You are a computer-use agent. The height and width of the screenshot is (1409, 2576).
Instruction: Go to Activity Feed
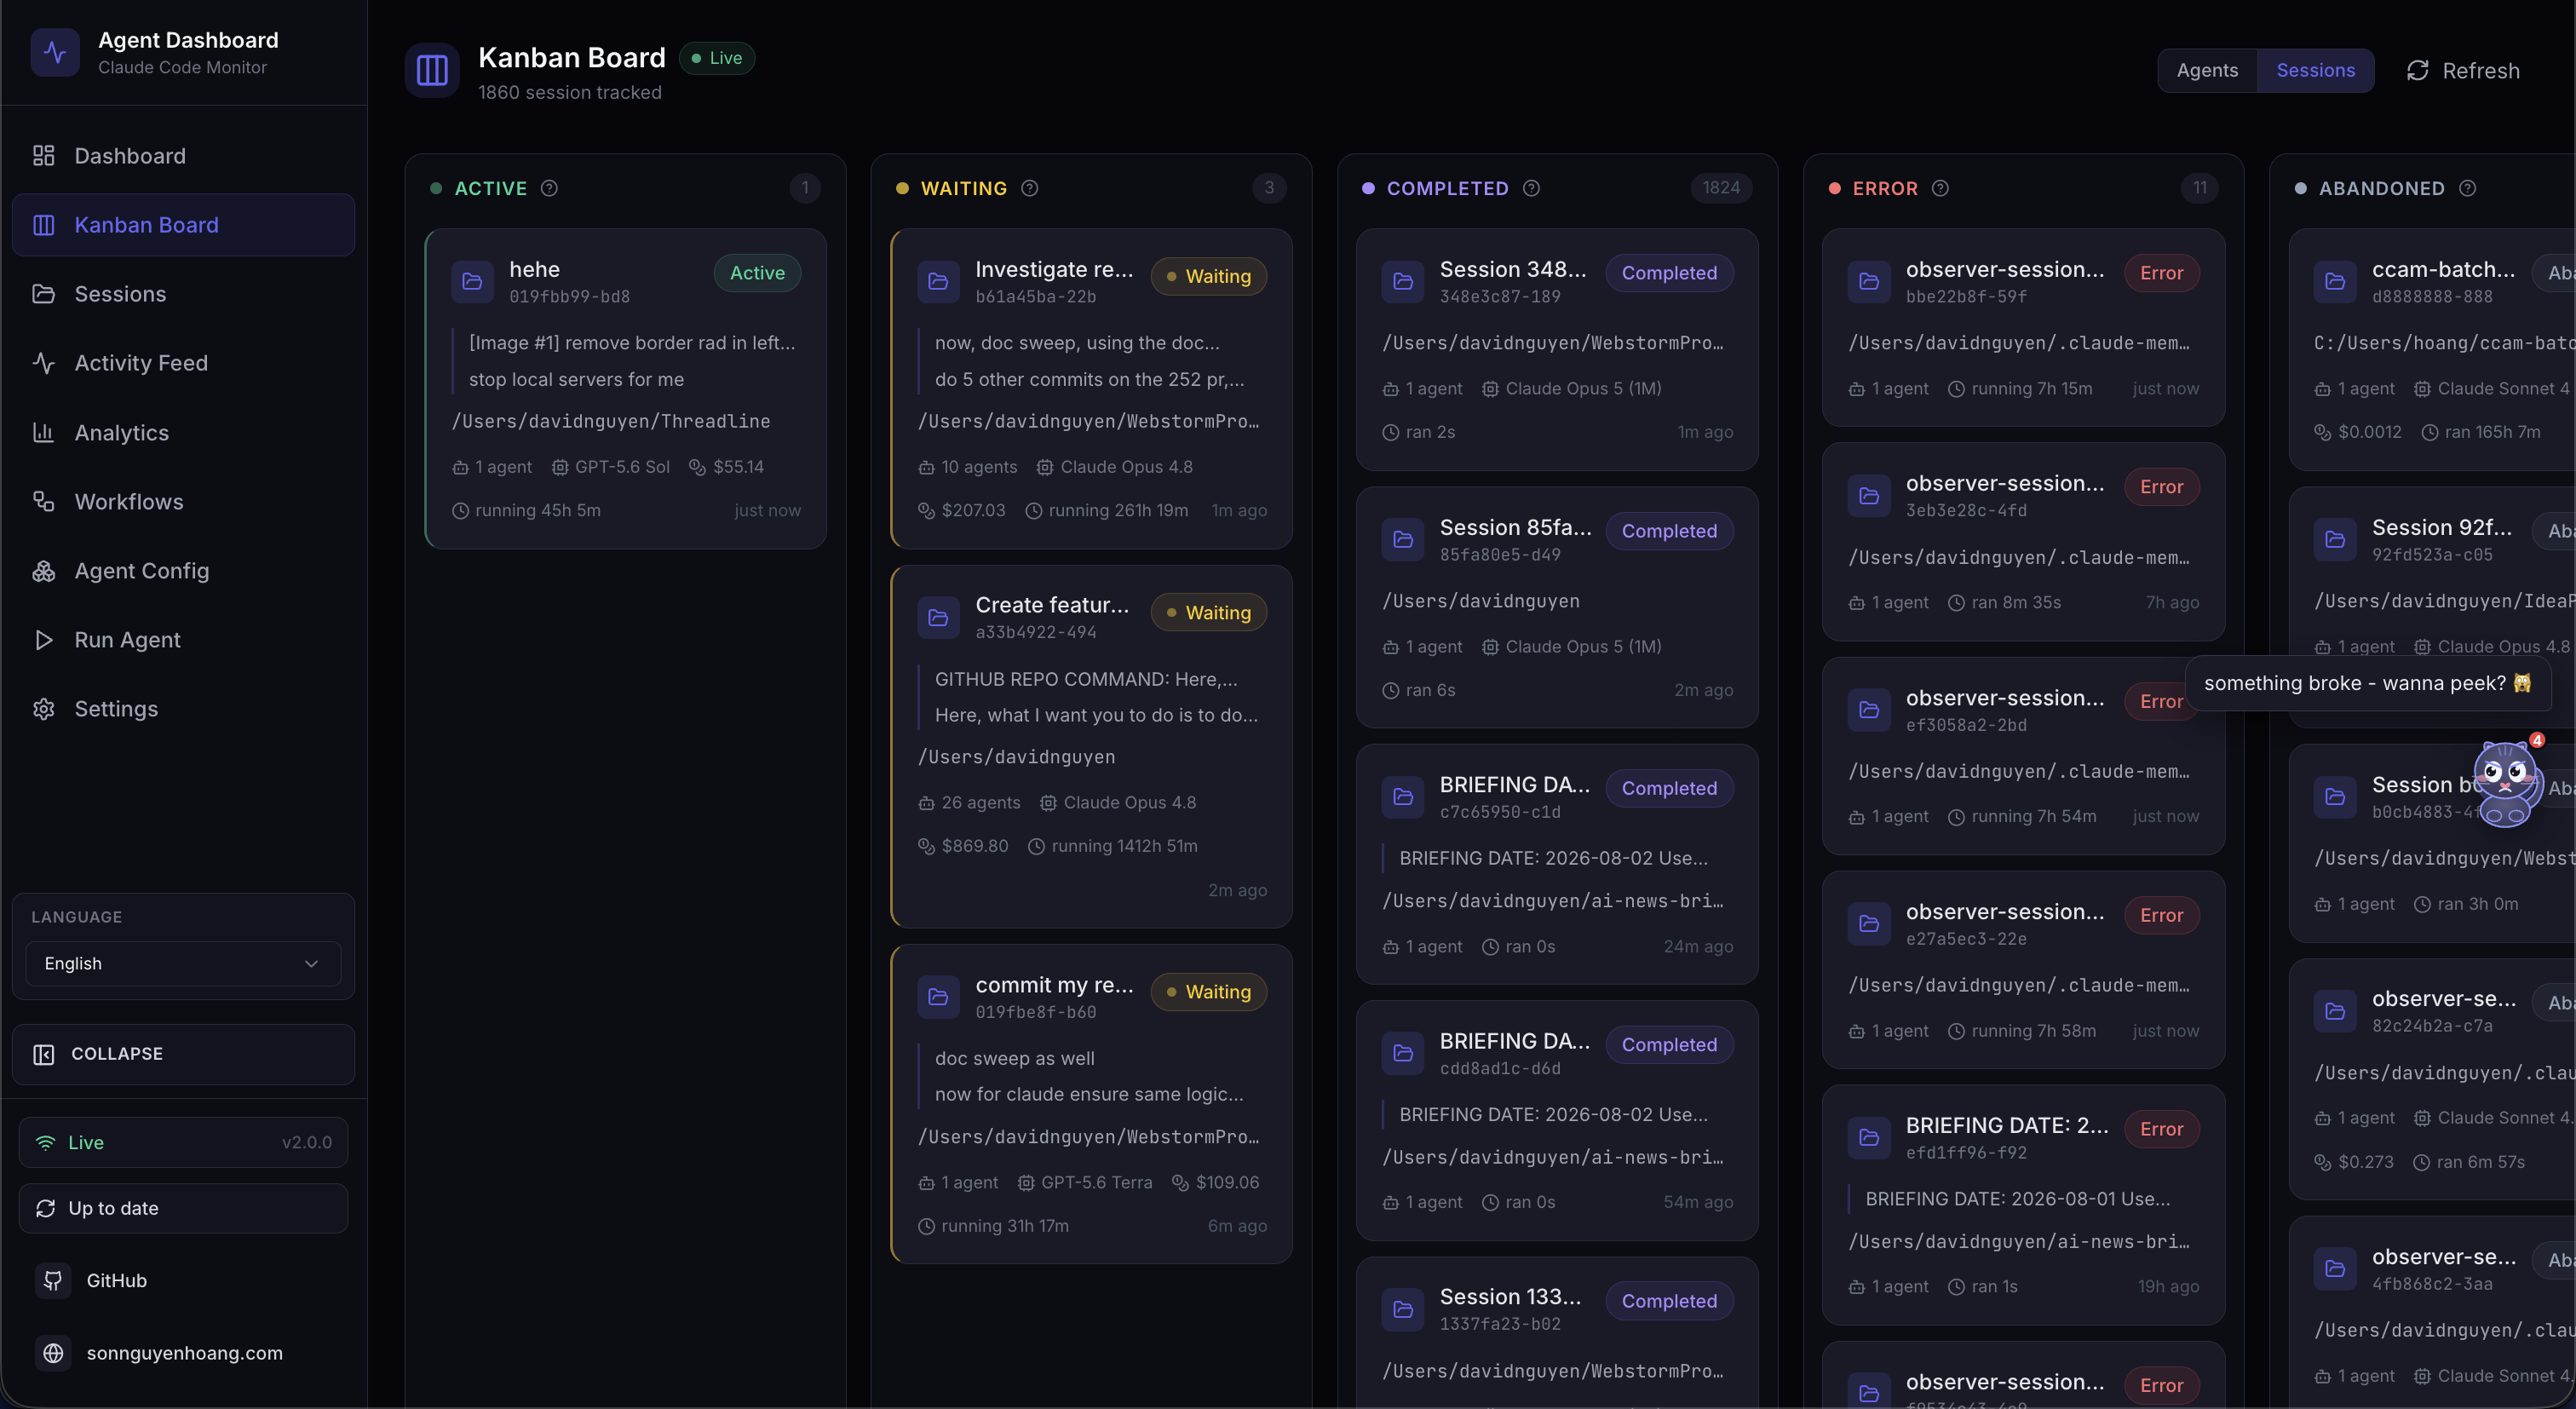(x=183, y=363)
